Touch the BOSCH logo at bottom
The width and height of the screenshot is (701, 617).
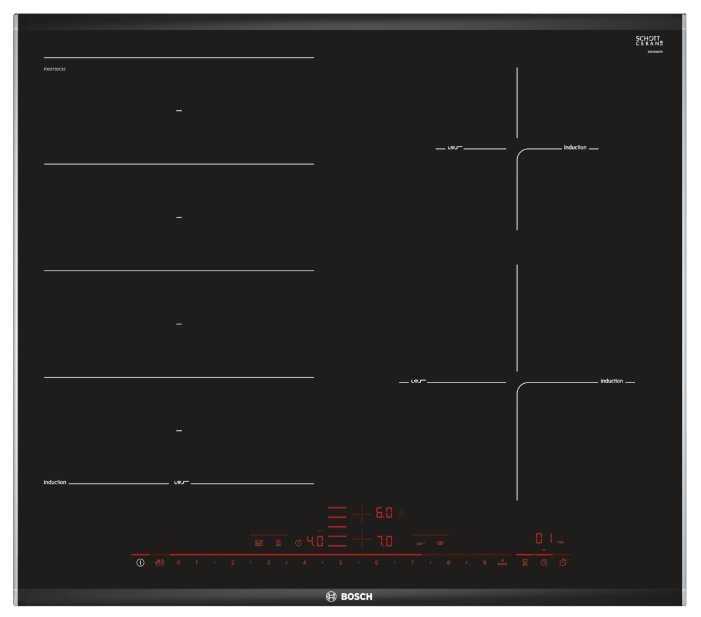349,596
